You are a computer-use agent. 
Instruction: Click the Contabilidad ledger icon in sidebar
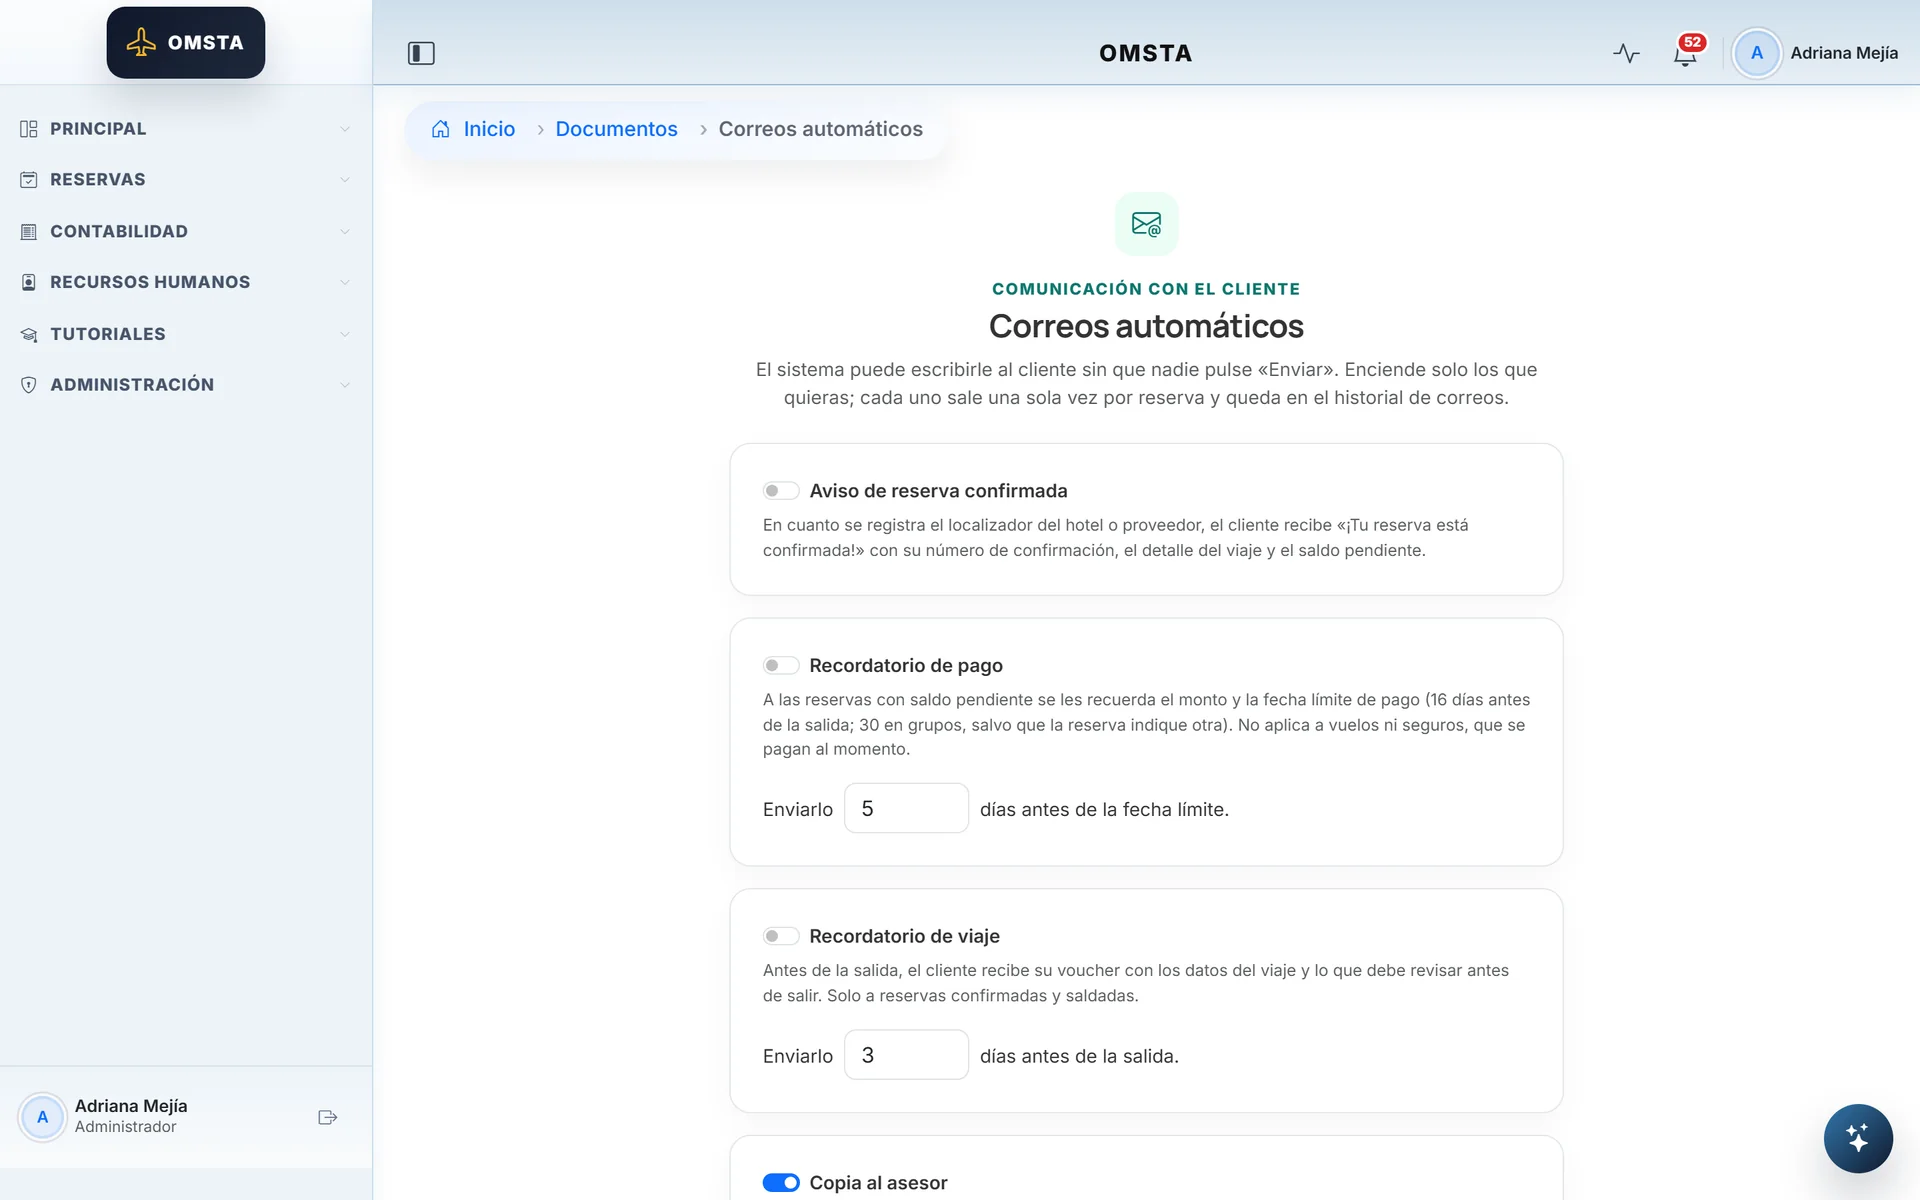click(29, 232)
